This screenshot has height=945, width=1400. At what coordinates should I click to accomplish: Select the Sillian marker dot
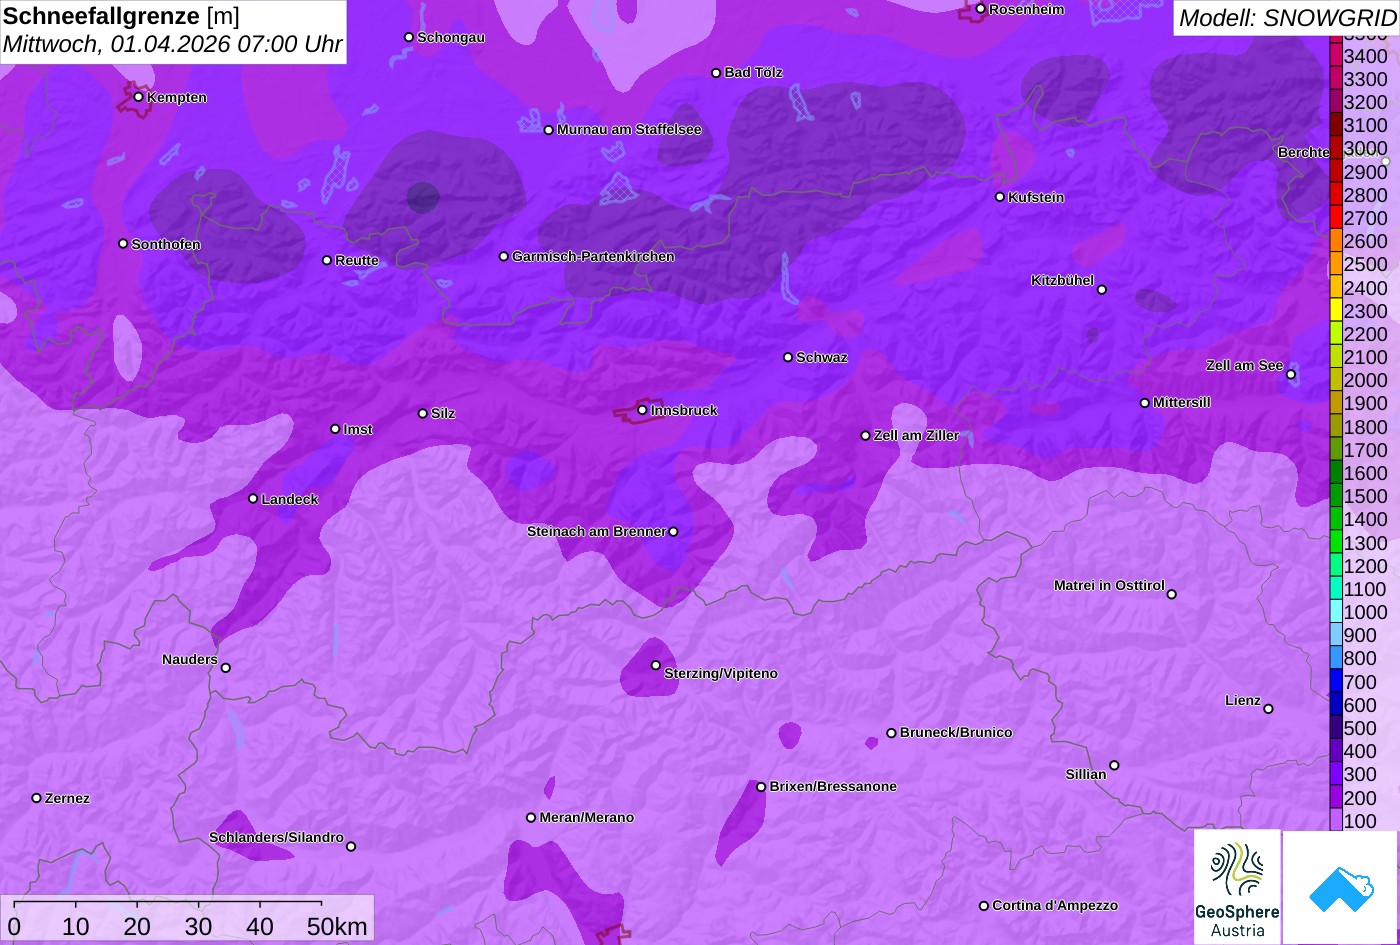[x=1114, y=766]
